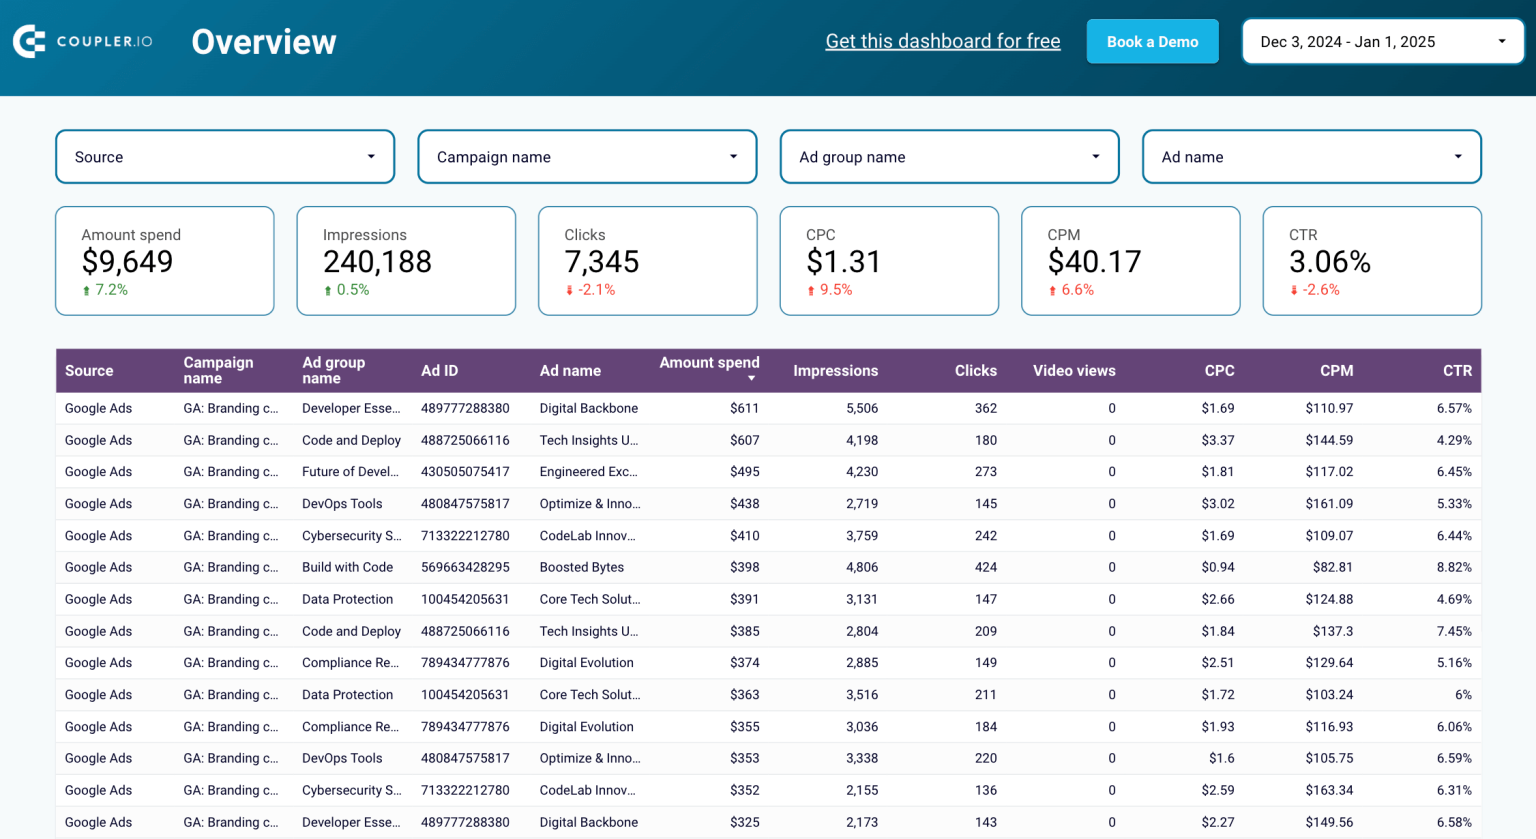
Task: Click the Coupler.io logo icon
Action: click(x=29, y=41)
